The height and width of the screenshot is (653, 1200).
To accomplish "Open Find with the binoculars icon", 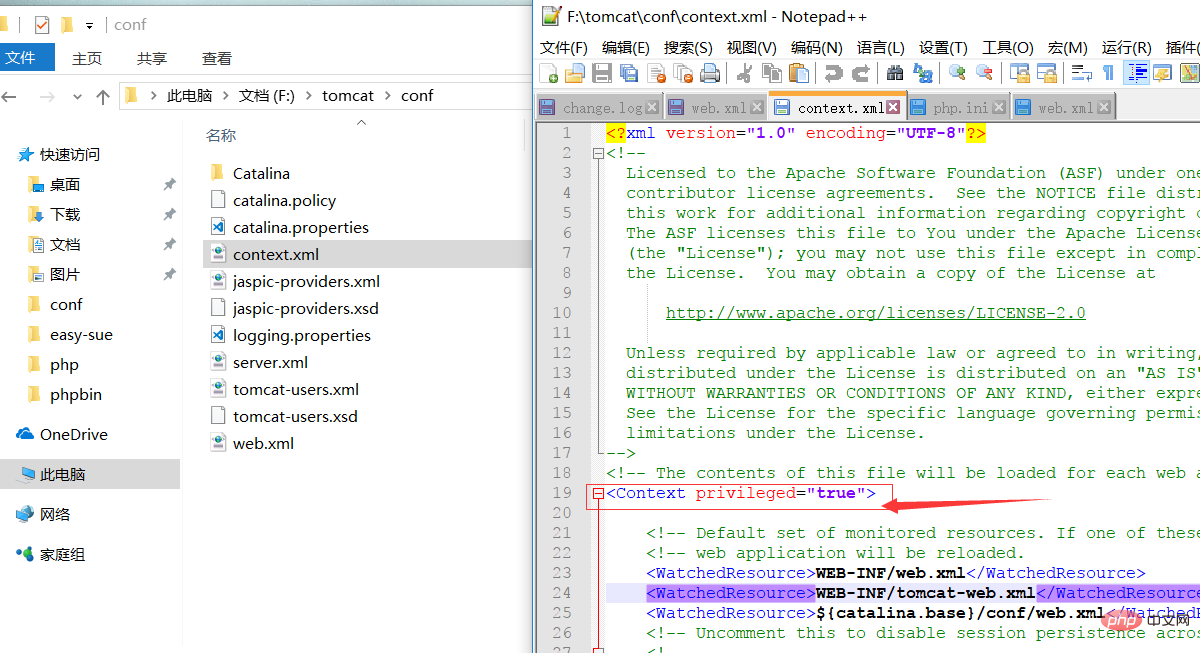I will tap(895, 72).
